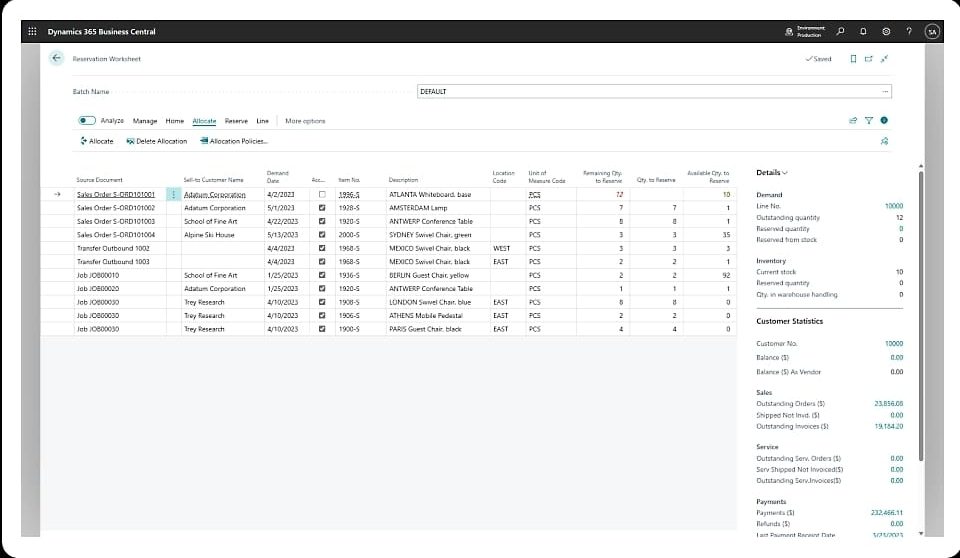Open the app launcher waffle icon
This screenshot has width=960, height=558.
point(32,31)
